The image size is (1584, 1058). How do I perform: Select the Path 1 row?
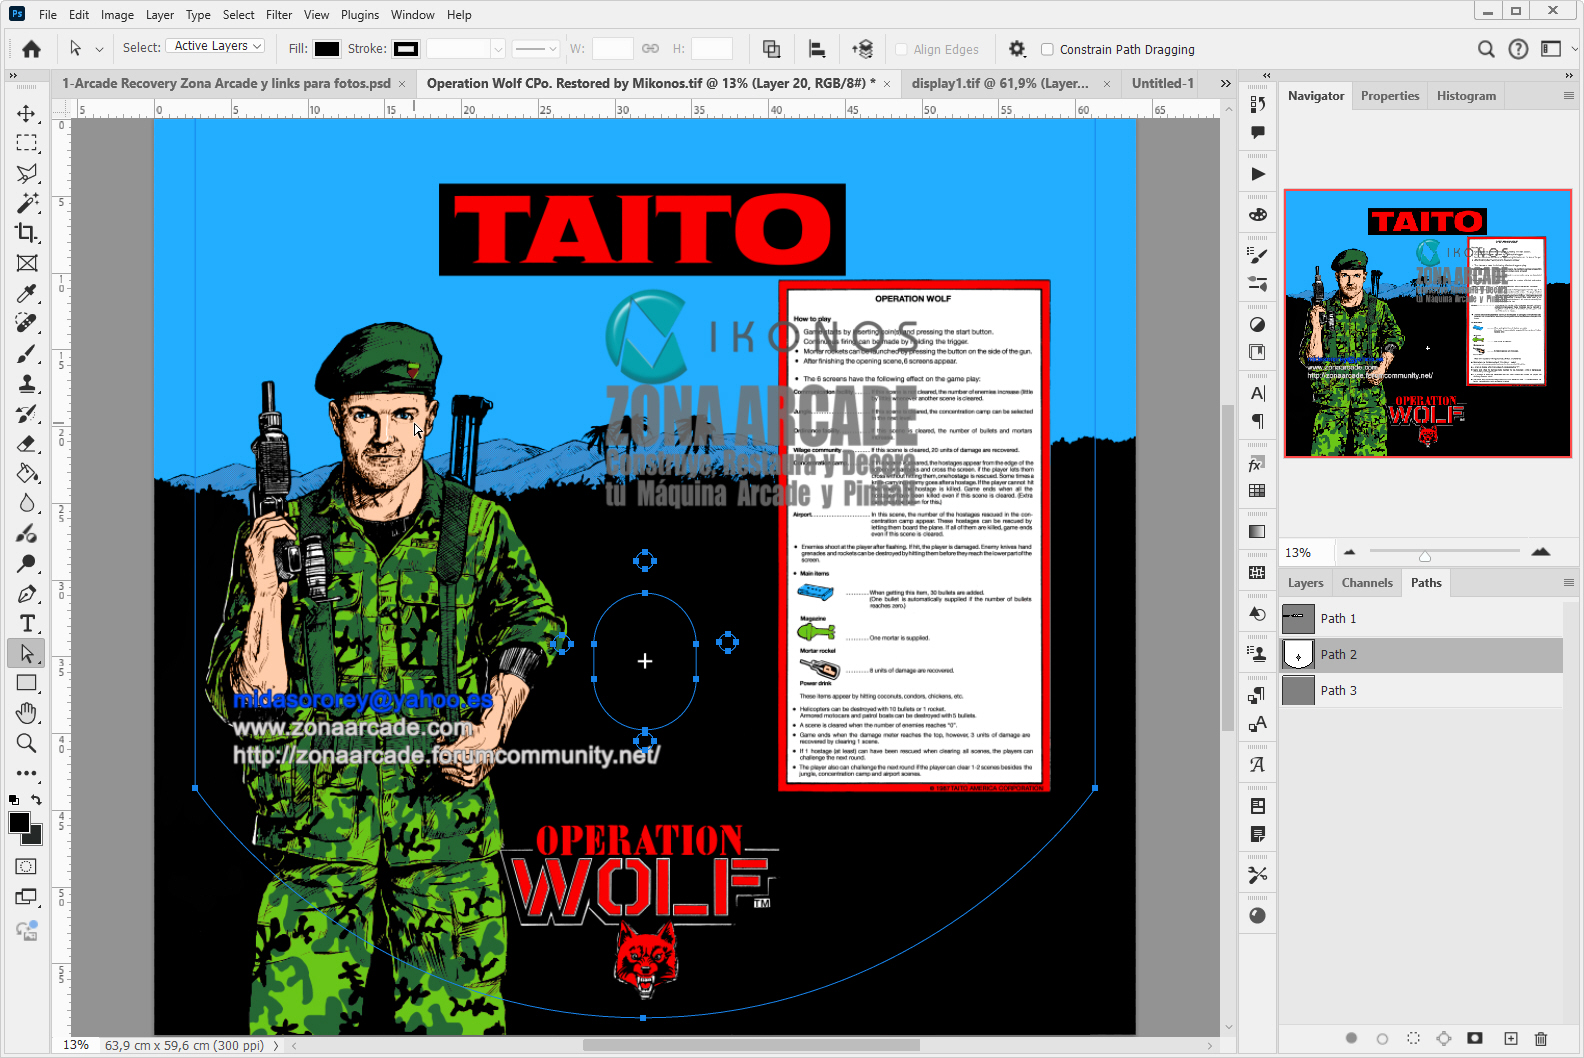click(1421, 619)
